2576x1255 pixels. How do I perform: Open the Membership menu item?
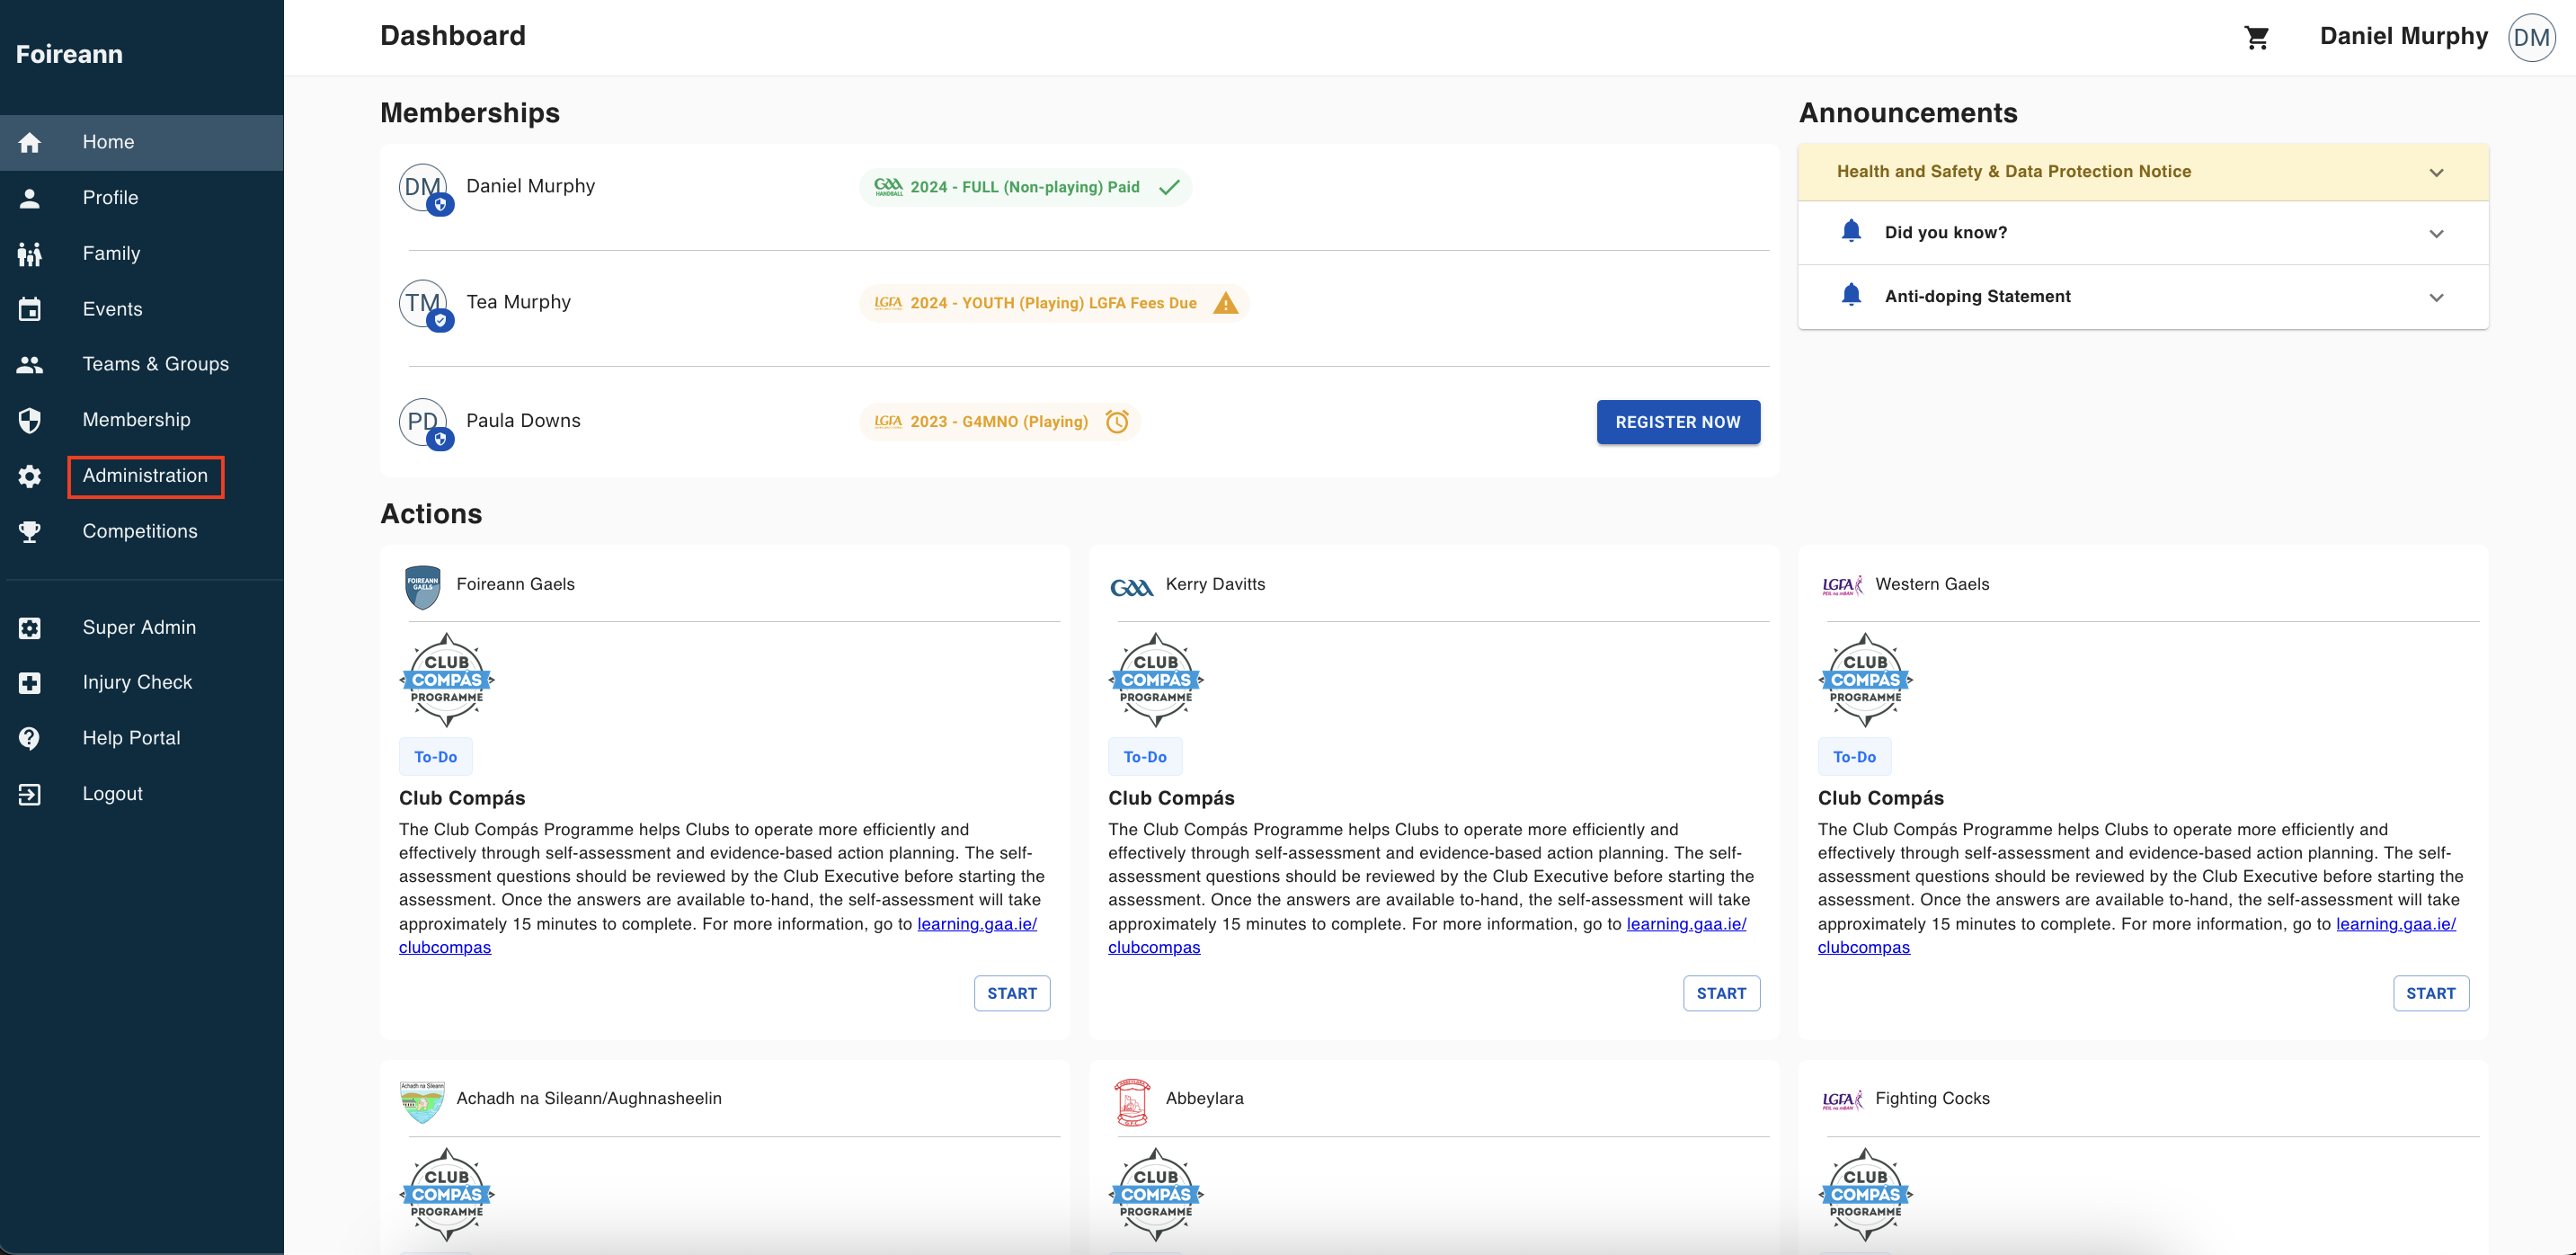pos(136,420)
